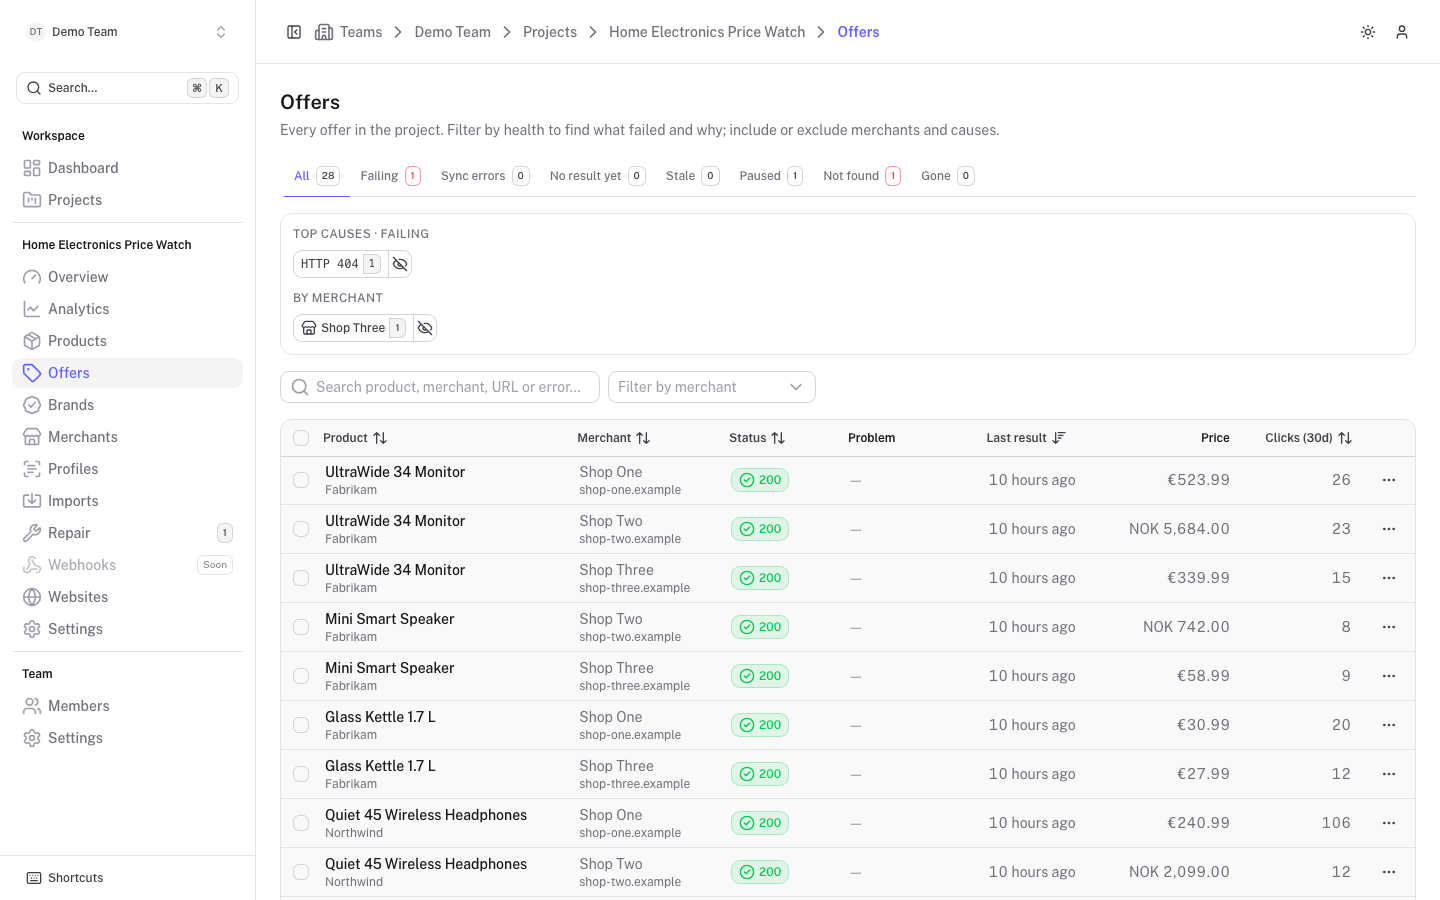This screenshot has width=1440, height=900.
Task: Open row actions for Shop One UltraWide Monitor
Action: click(x=1389, y=480)
